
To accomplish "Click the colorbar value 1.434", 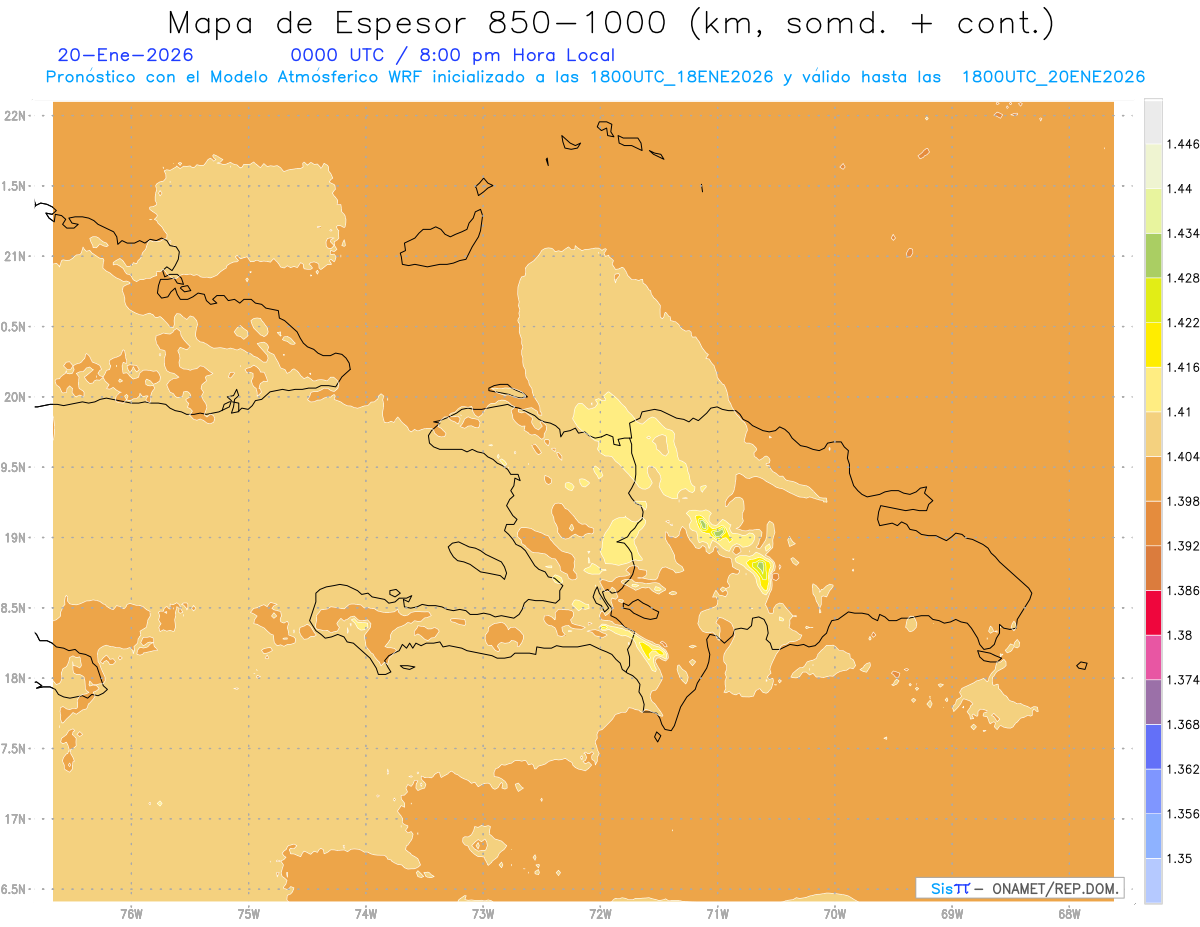I will (x=1184, y=233).
